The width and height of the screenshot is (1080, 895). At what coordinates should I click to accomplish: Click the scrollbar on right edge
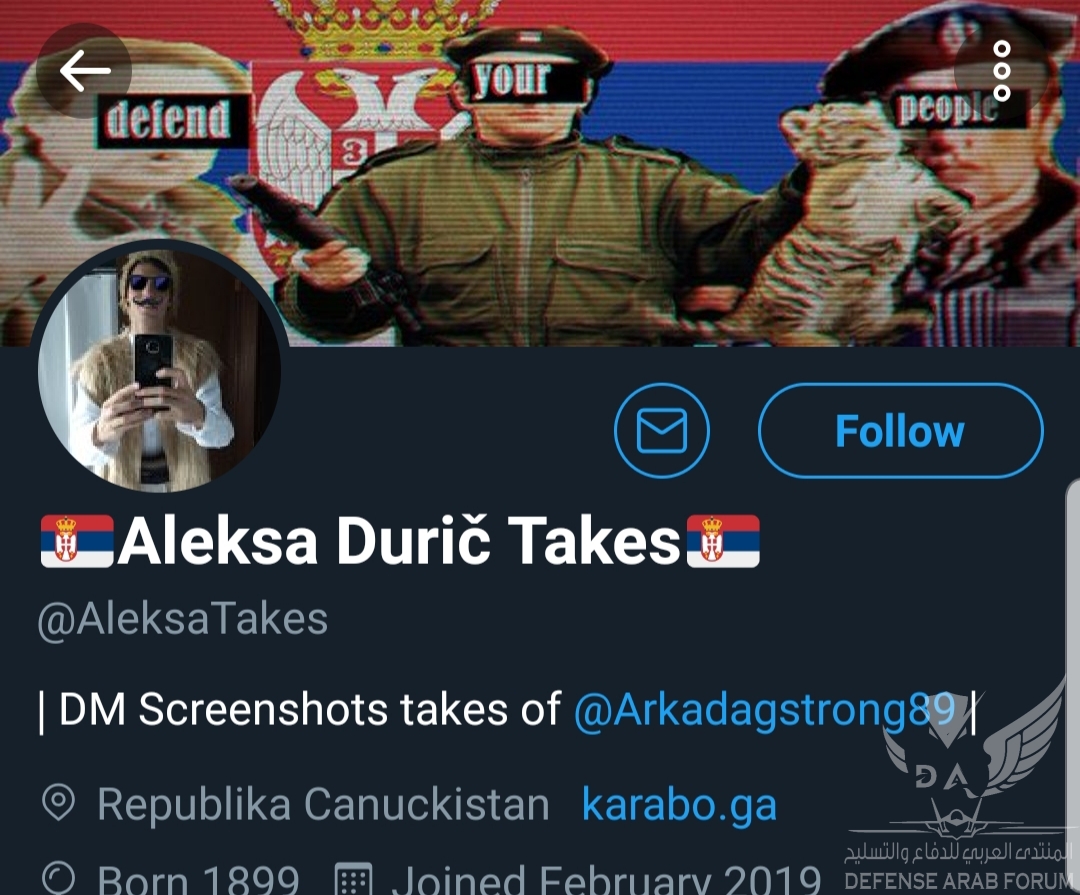(x=1072, y=689)
